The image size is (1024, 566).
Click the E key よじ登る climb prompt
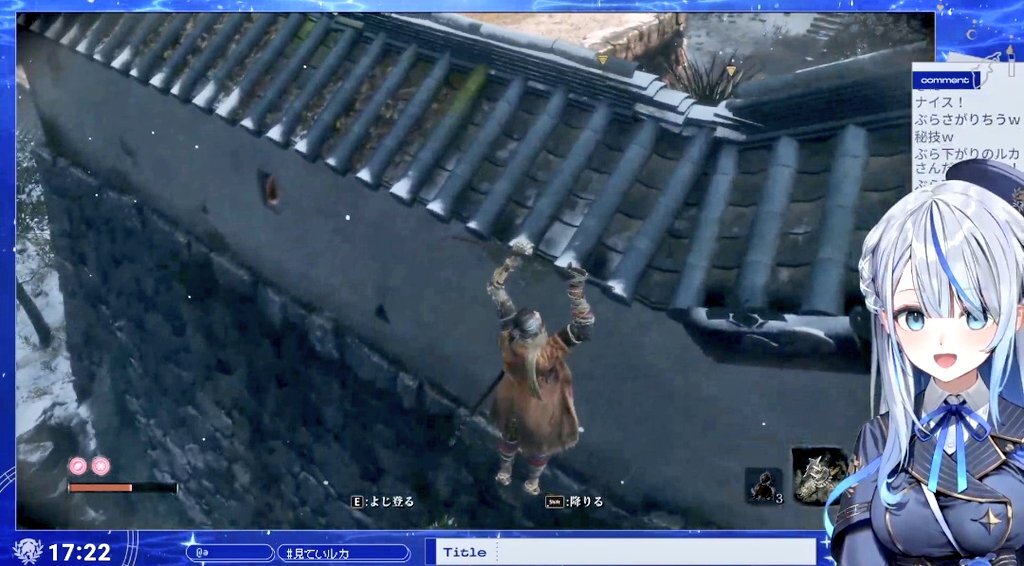(x=383, y=501)
